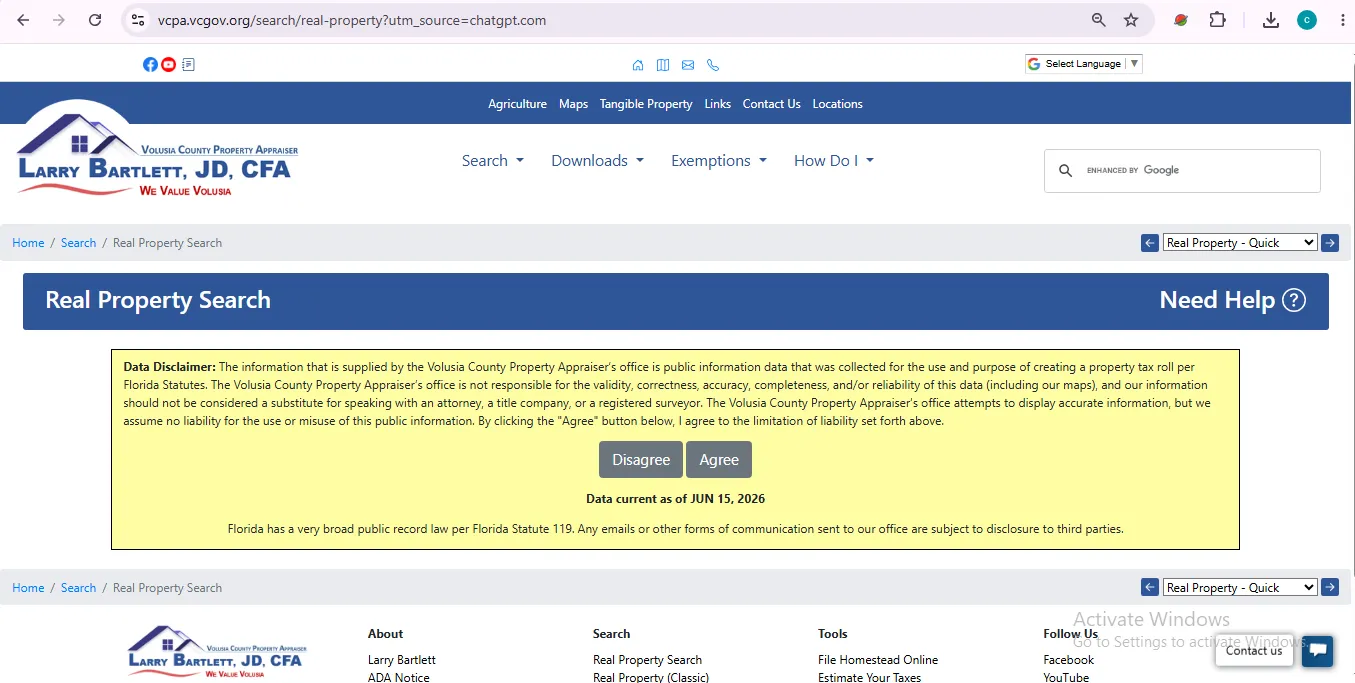Click previous arrow beside lower Real Property dropdown
Image resolution: width=1355 pixels, height=683 pixels.
[1150, 588]
